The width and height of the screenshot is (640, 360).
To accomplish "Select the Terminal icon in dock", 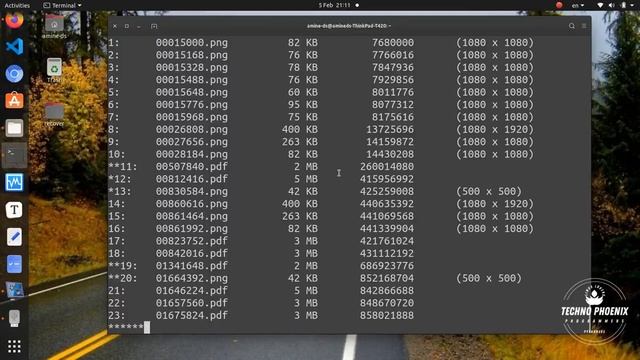I will [x=14, y=155].
